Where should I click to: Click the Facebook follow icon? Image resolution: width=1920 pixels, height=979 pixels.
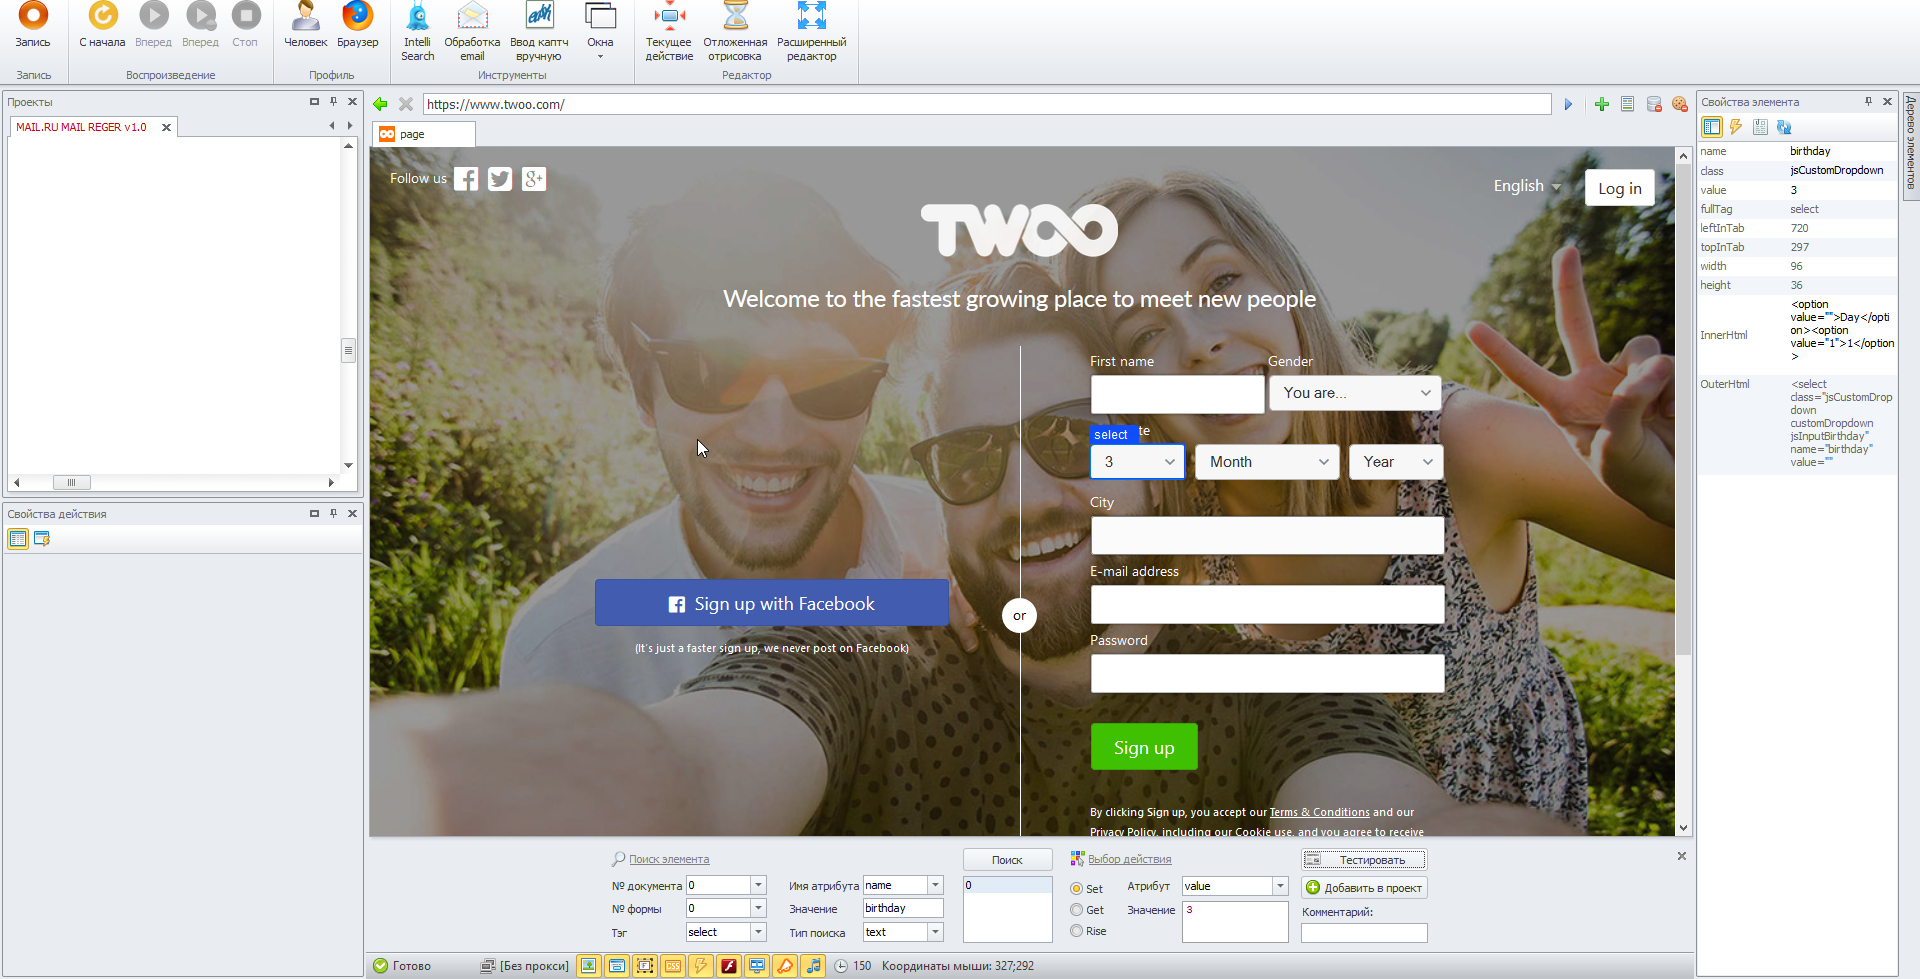(466, 179)
